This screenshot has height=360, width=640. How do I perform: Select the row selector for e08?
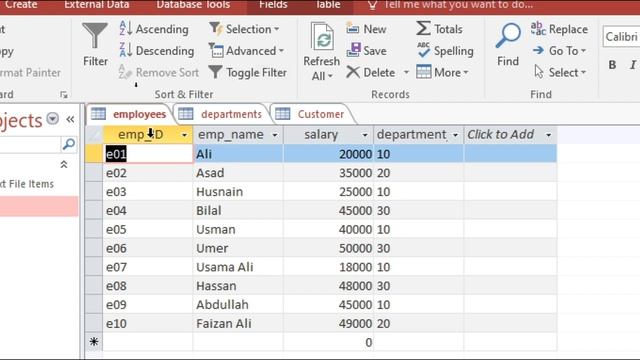(94, 285)
